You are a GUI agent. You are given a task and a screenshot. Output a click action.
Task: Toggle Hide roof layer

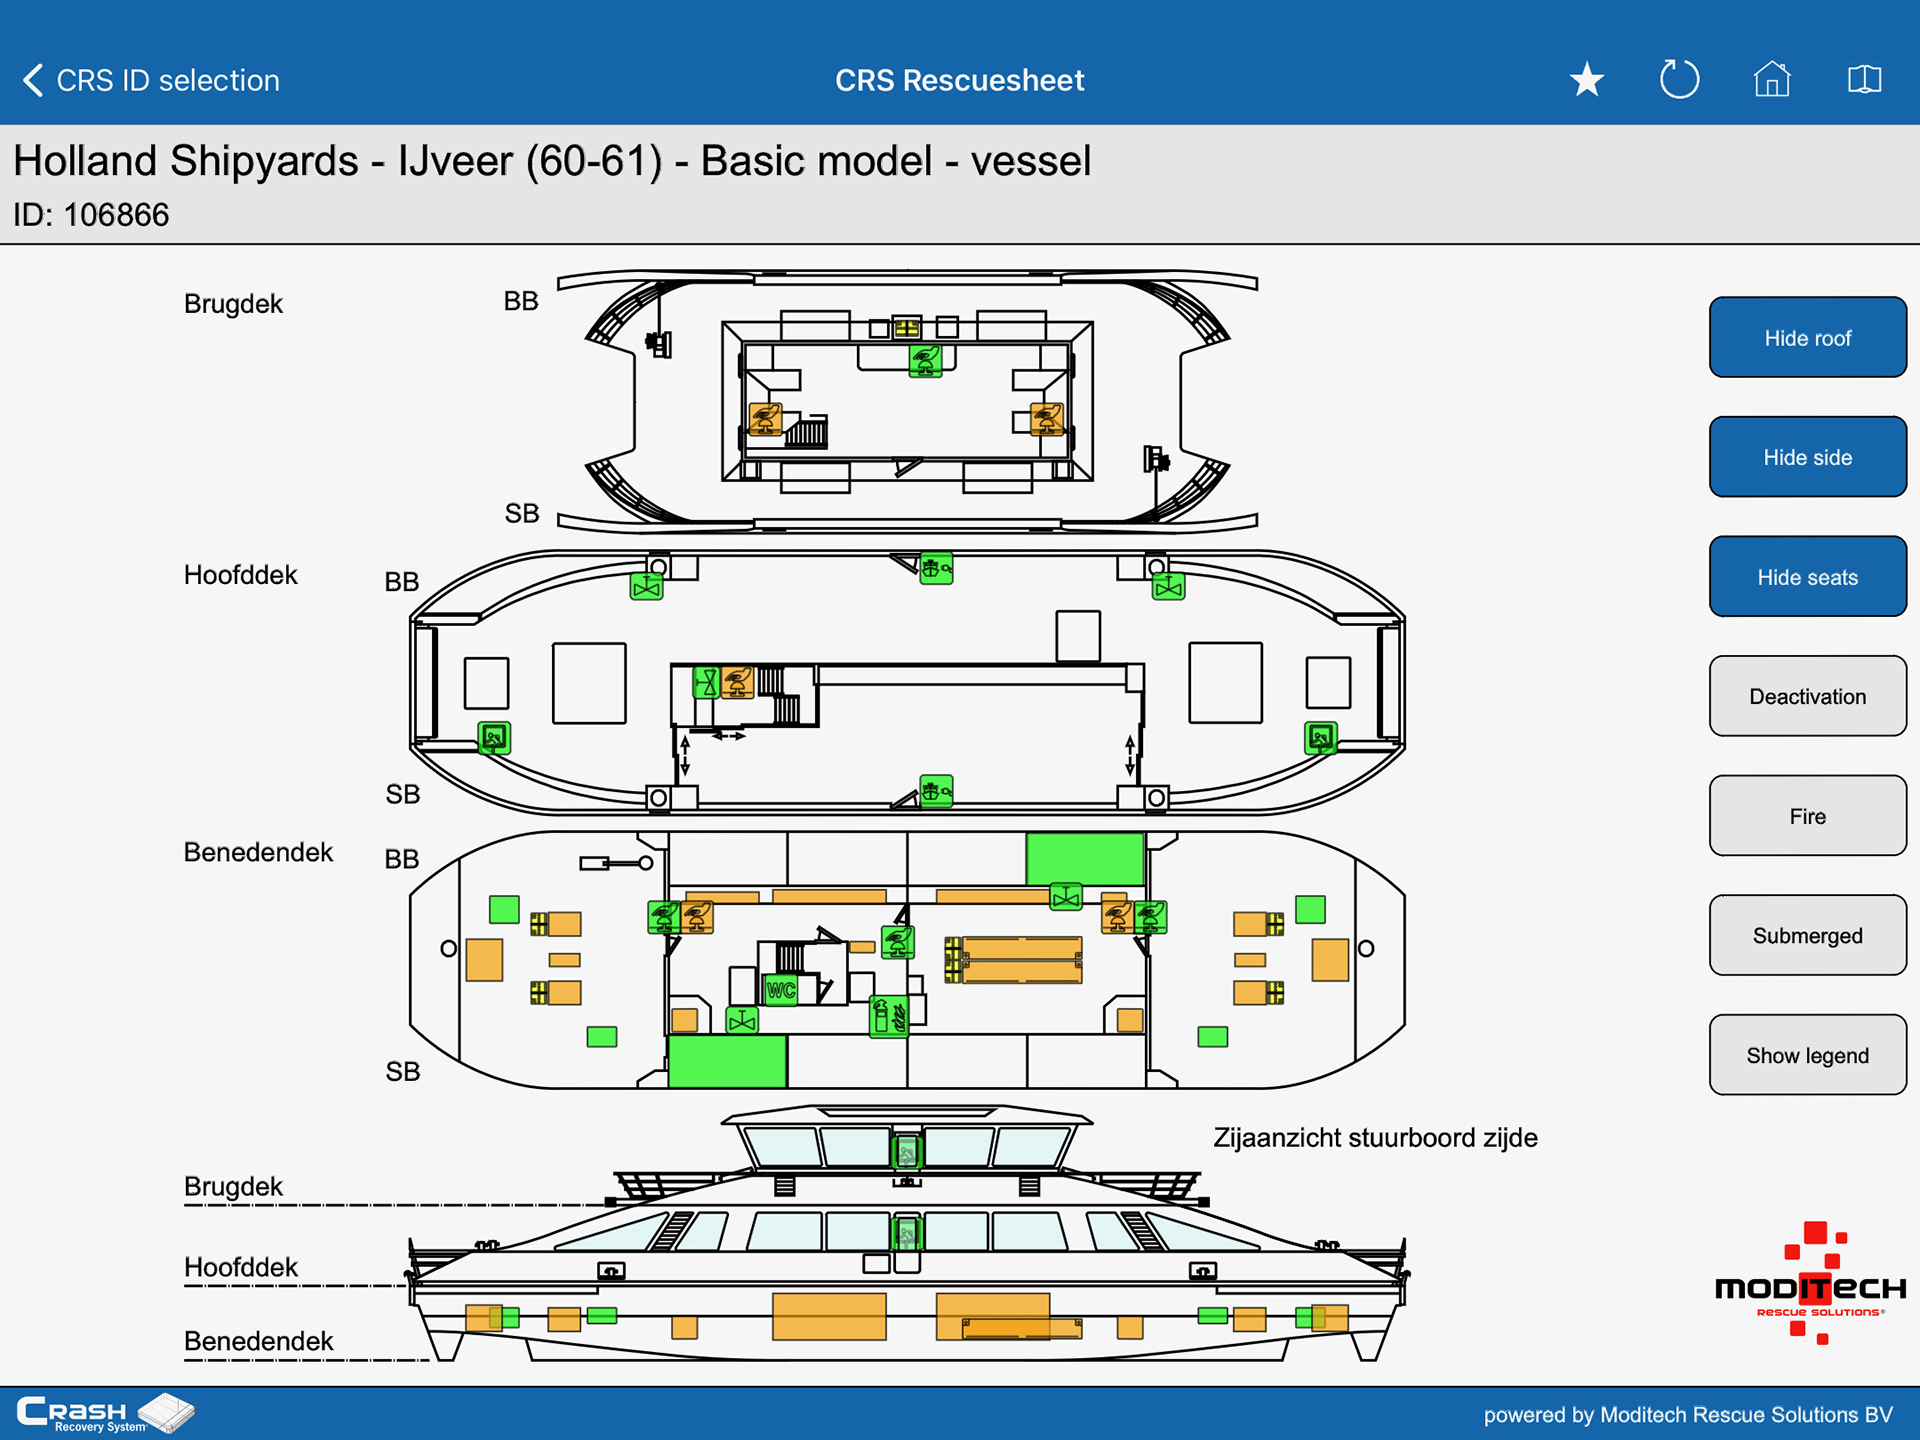click(x=1807, y=338)
